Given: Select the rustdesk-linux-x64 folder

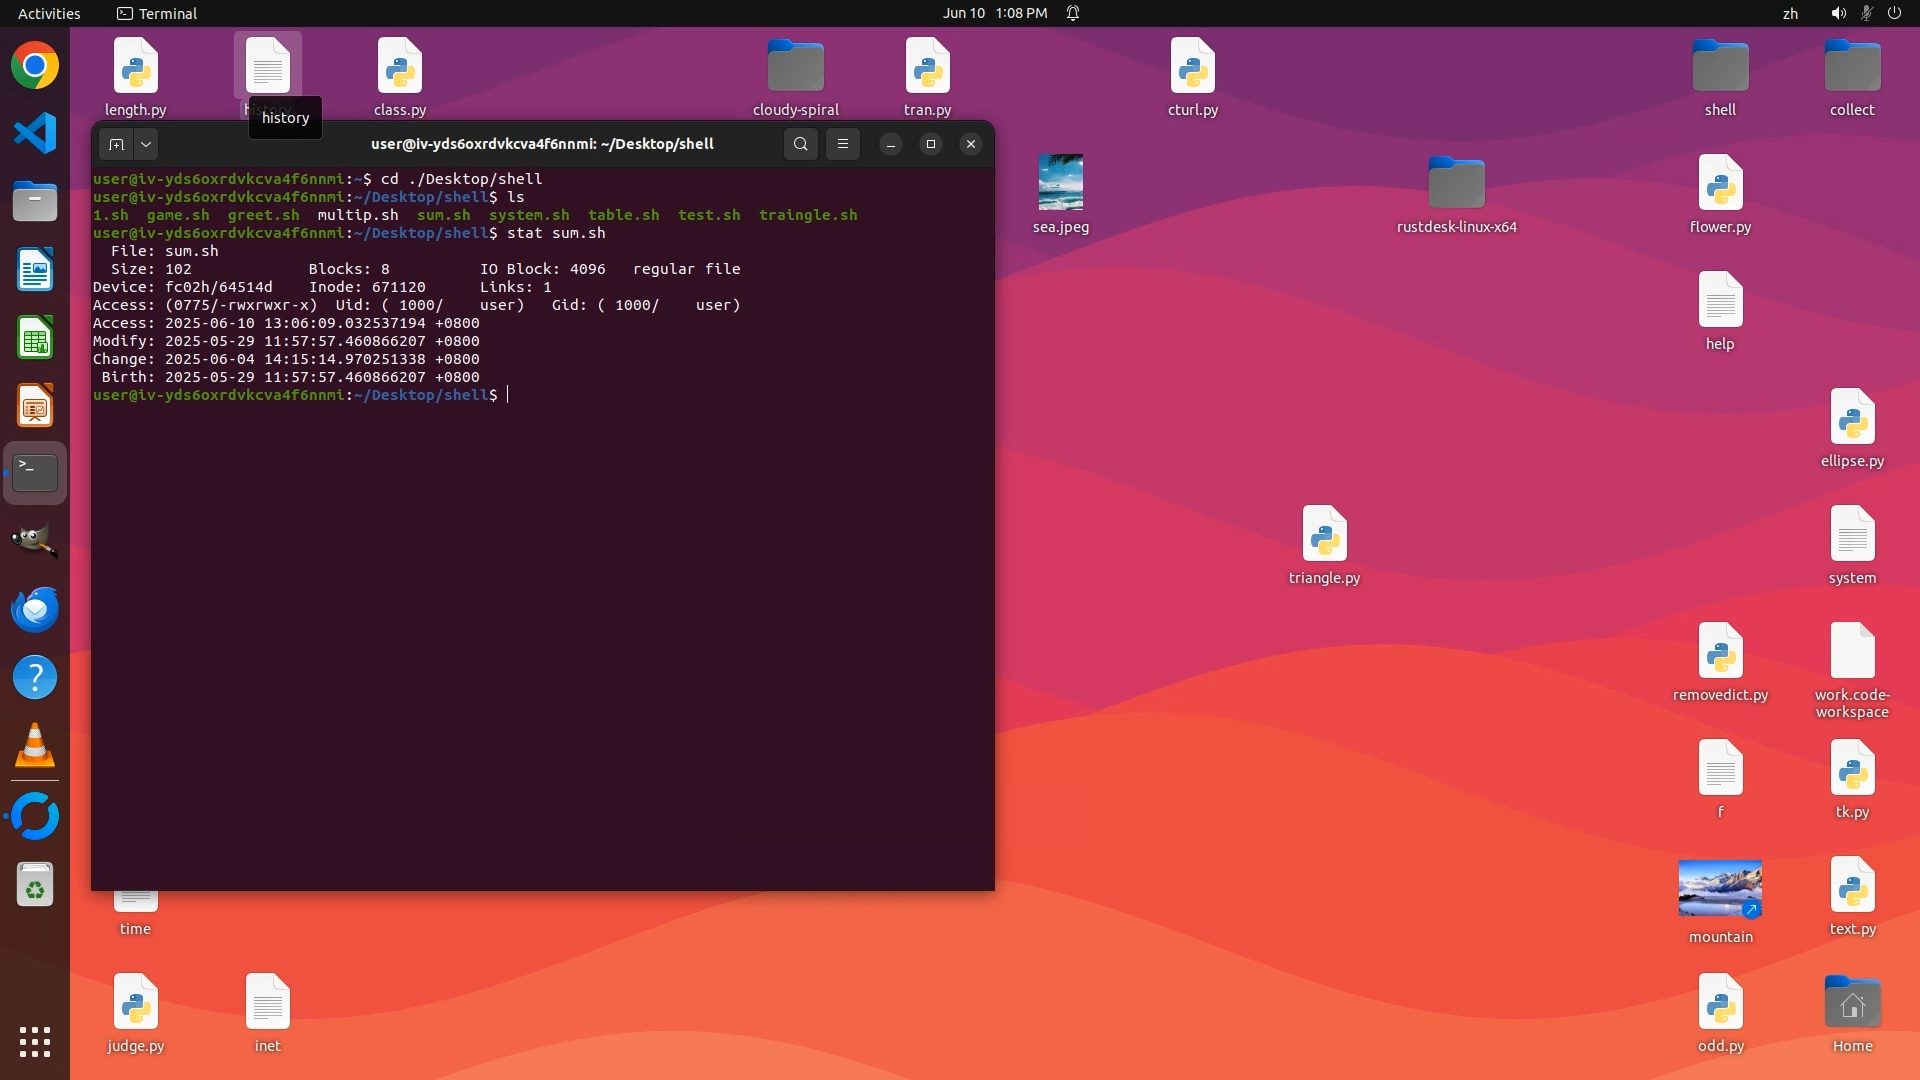Looking at the screenshot, I should click(x=1456, y=184).
